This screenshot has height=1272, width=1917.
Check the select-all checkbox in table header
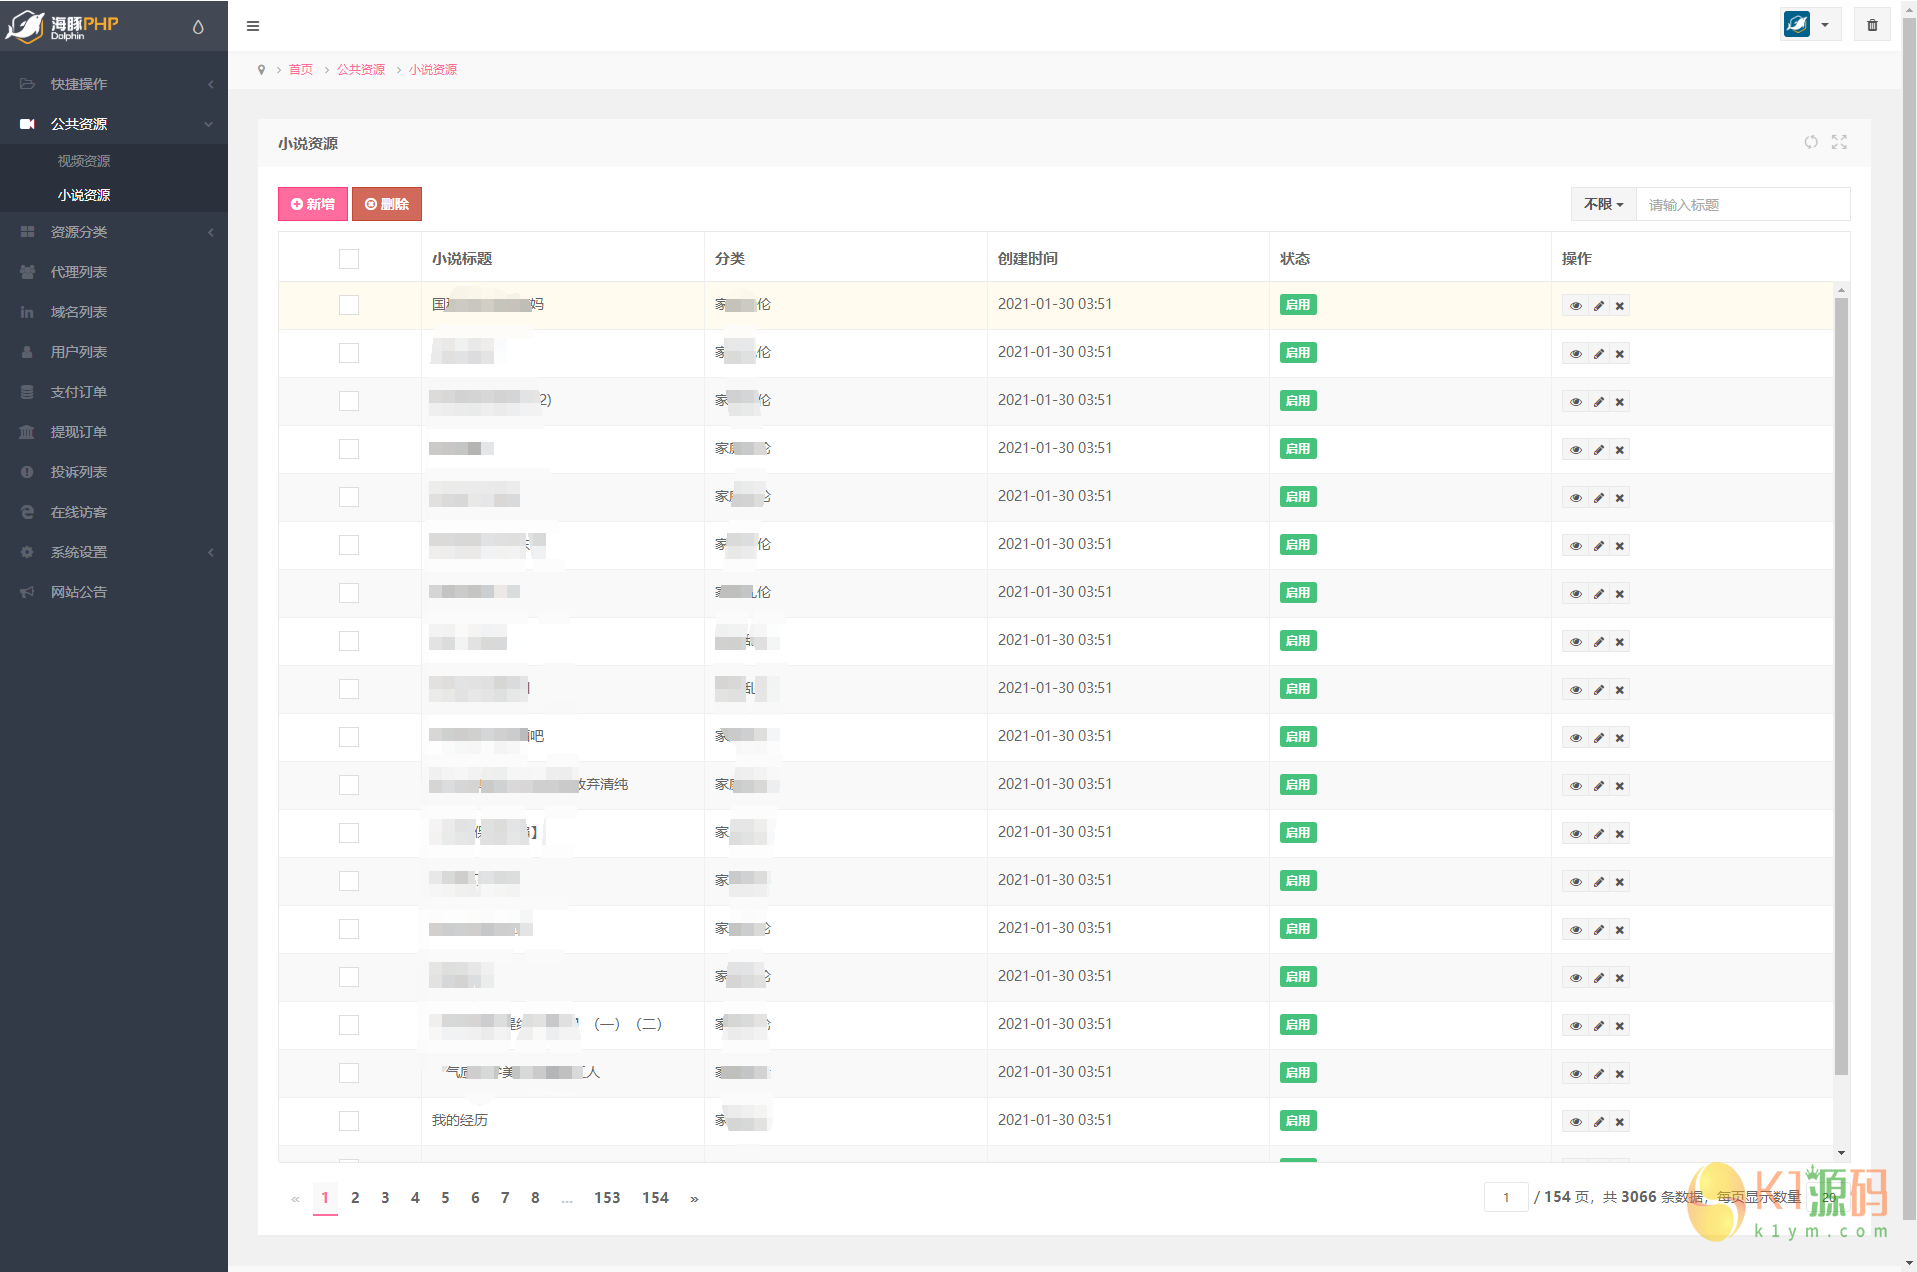[x=349, y=259]
